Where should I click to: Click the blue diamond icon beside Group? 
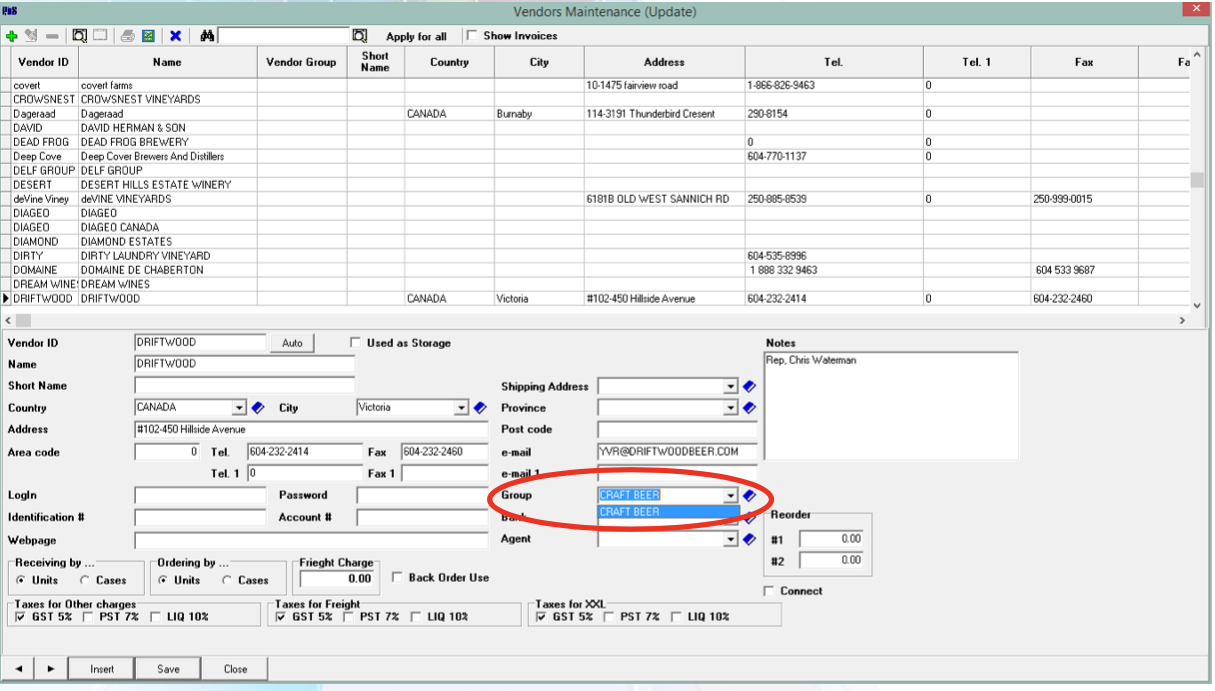[750, 495]
